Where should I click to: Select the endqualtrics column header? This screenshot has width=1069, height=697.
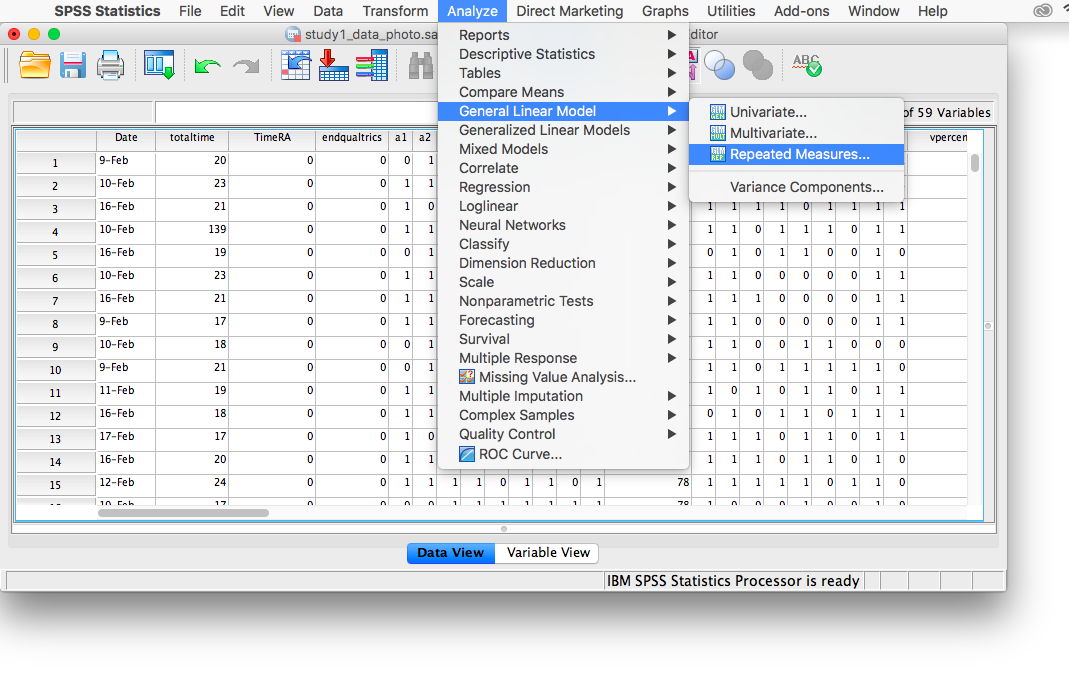point(352,138)
